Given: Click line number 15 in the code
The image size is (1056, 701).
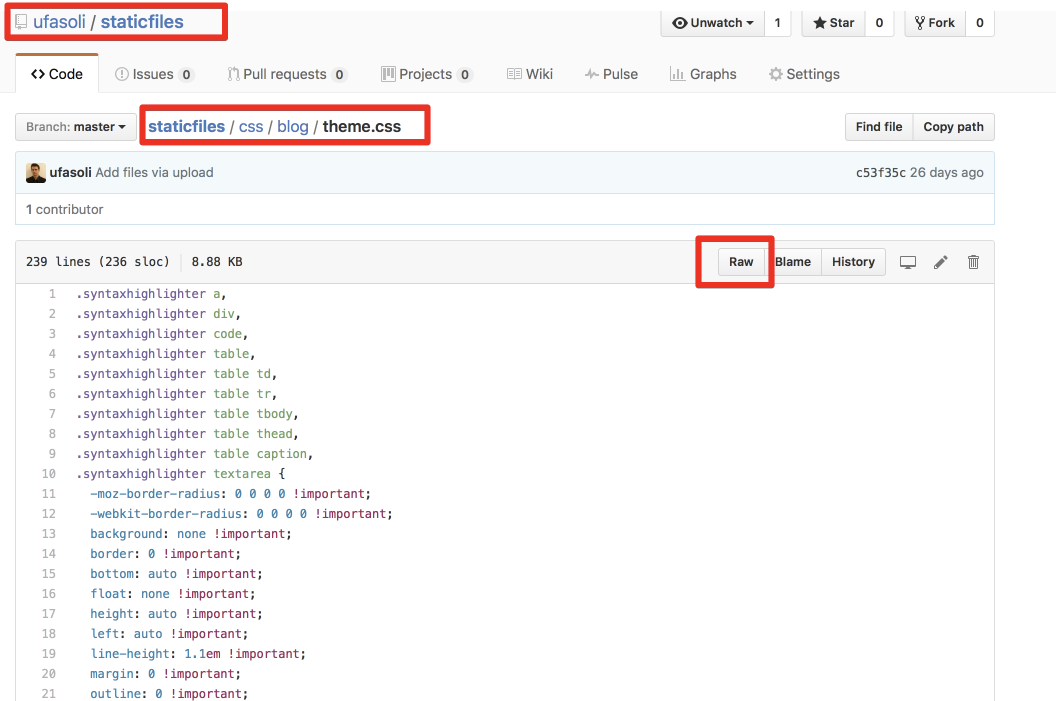Looking at the screenshot, I should tap(48, 574).
